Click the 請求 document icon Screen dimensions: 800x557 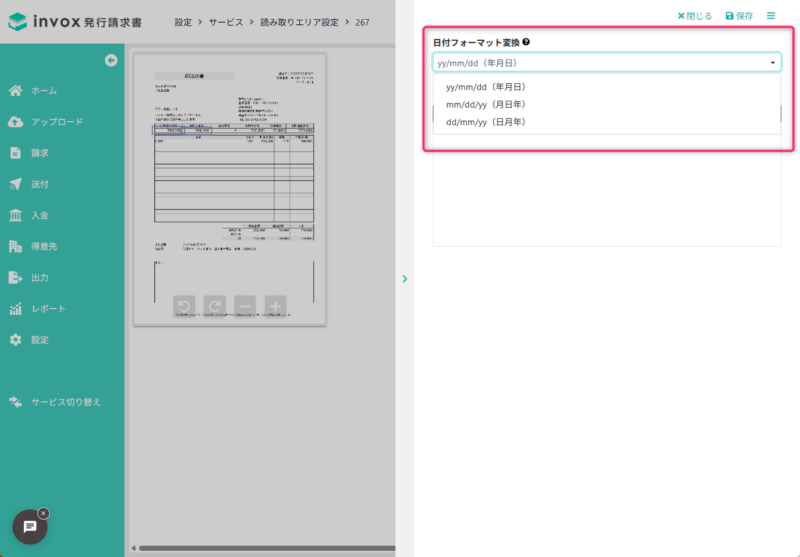click(x=15, y=153)
